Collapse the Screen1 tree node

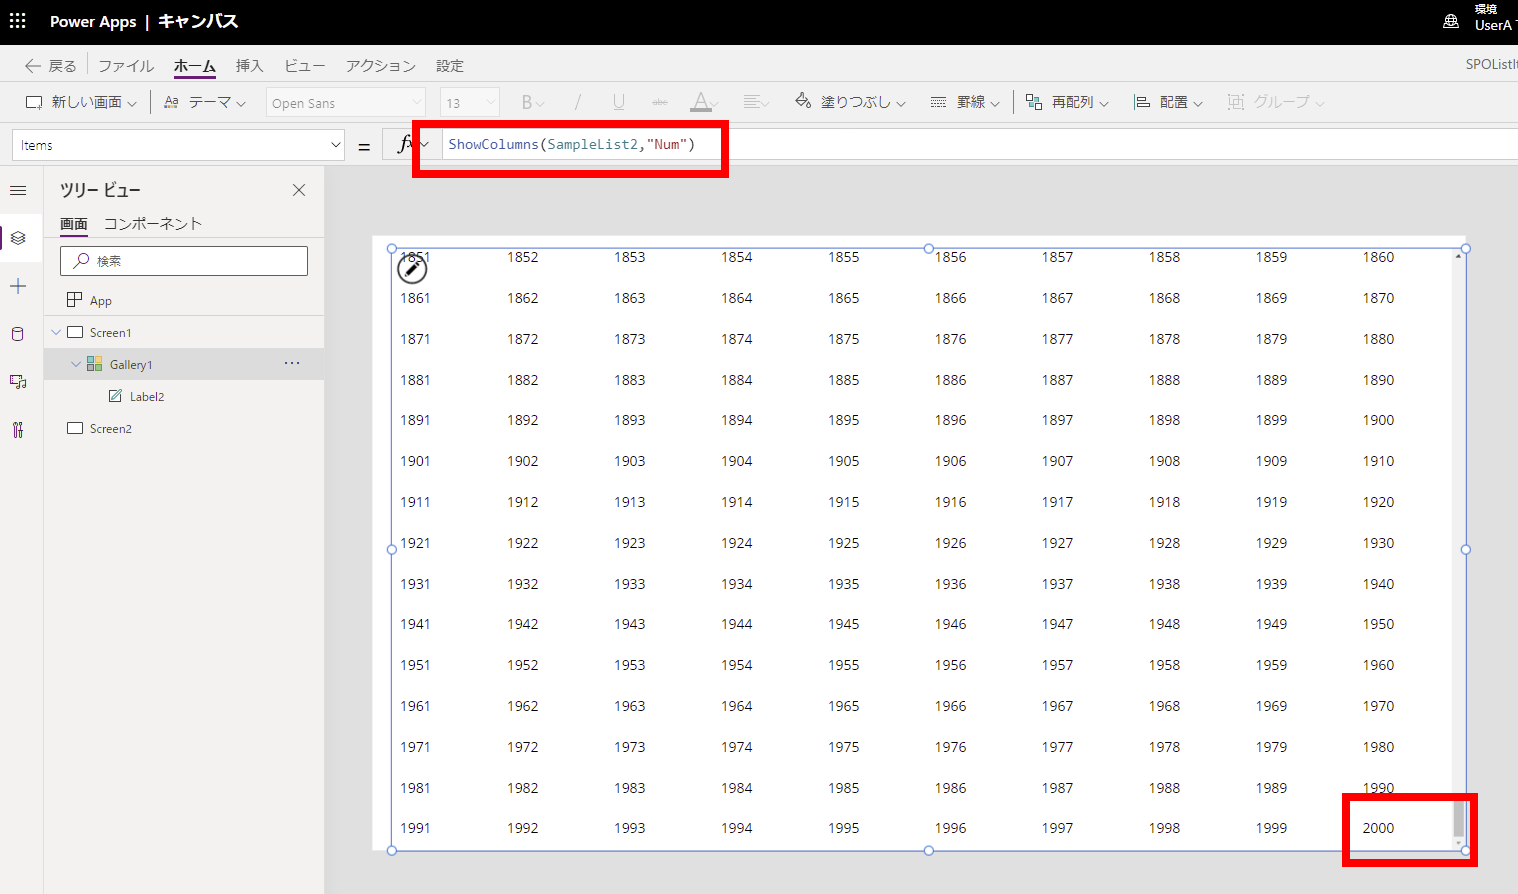point(56,332)
